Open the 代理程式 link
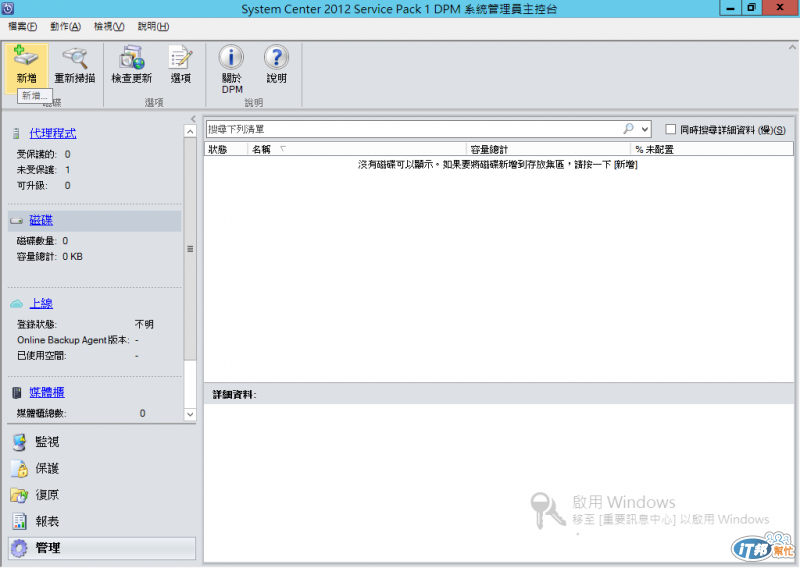 pos(53,134)
